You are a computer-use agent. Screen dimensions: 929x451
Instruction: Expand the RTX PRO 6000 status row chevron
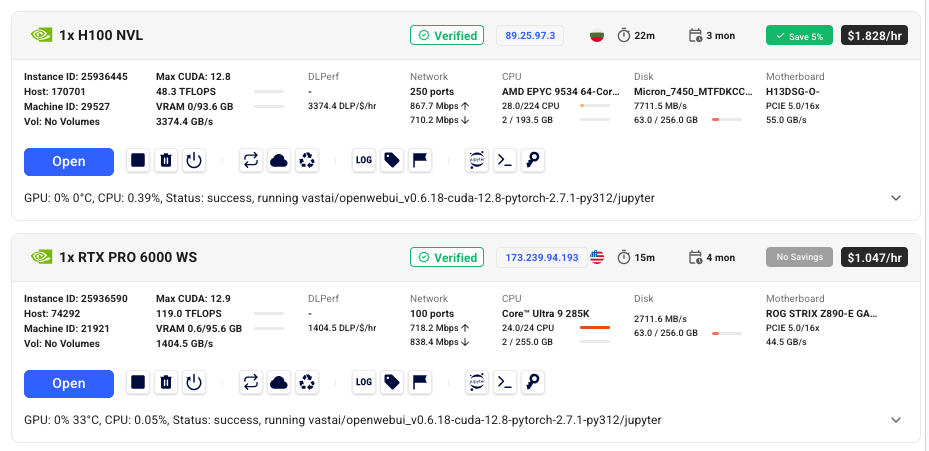click(x=895, y=420)
